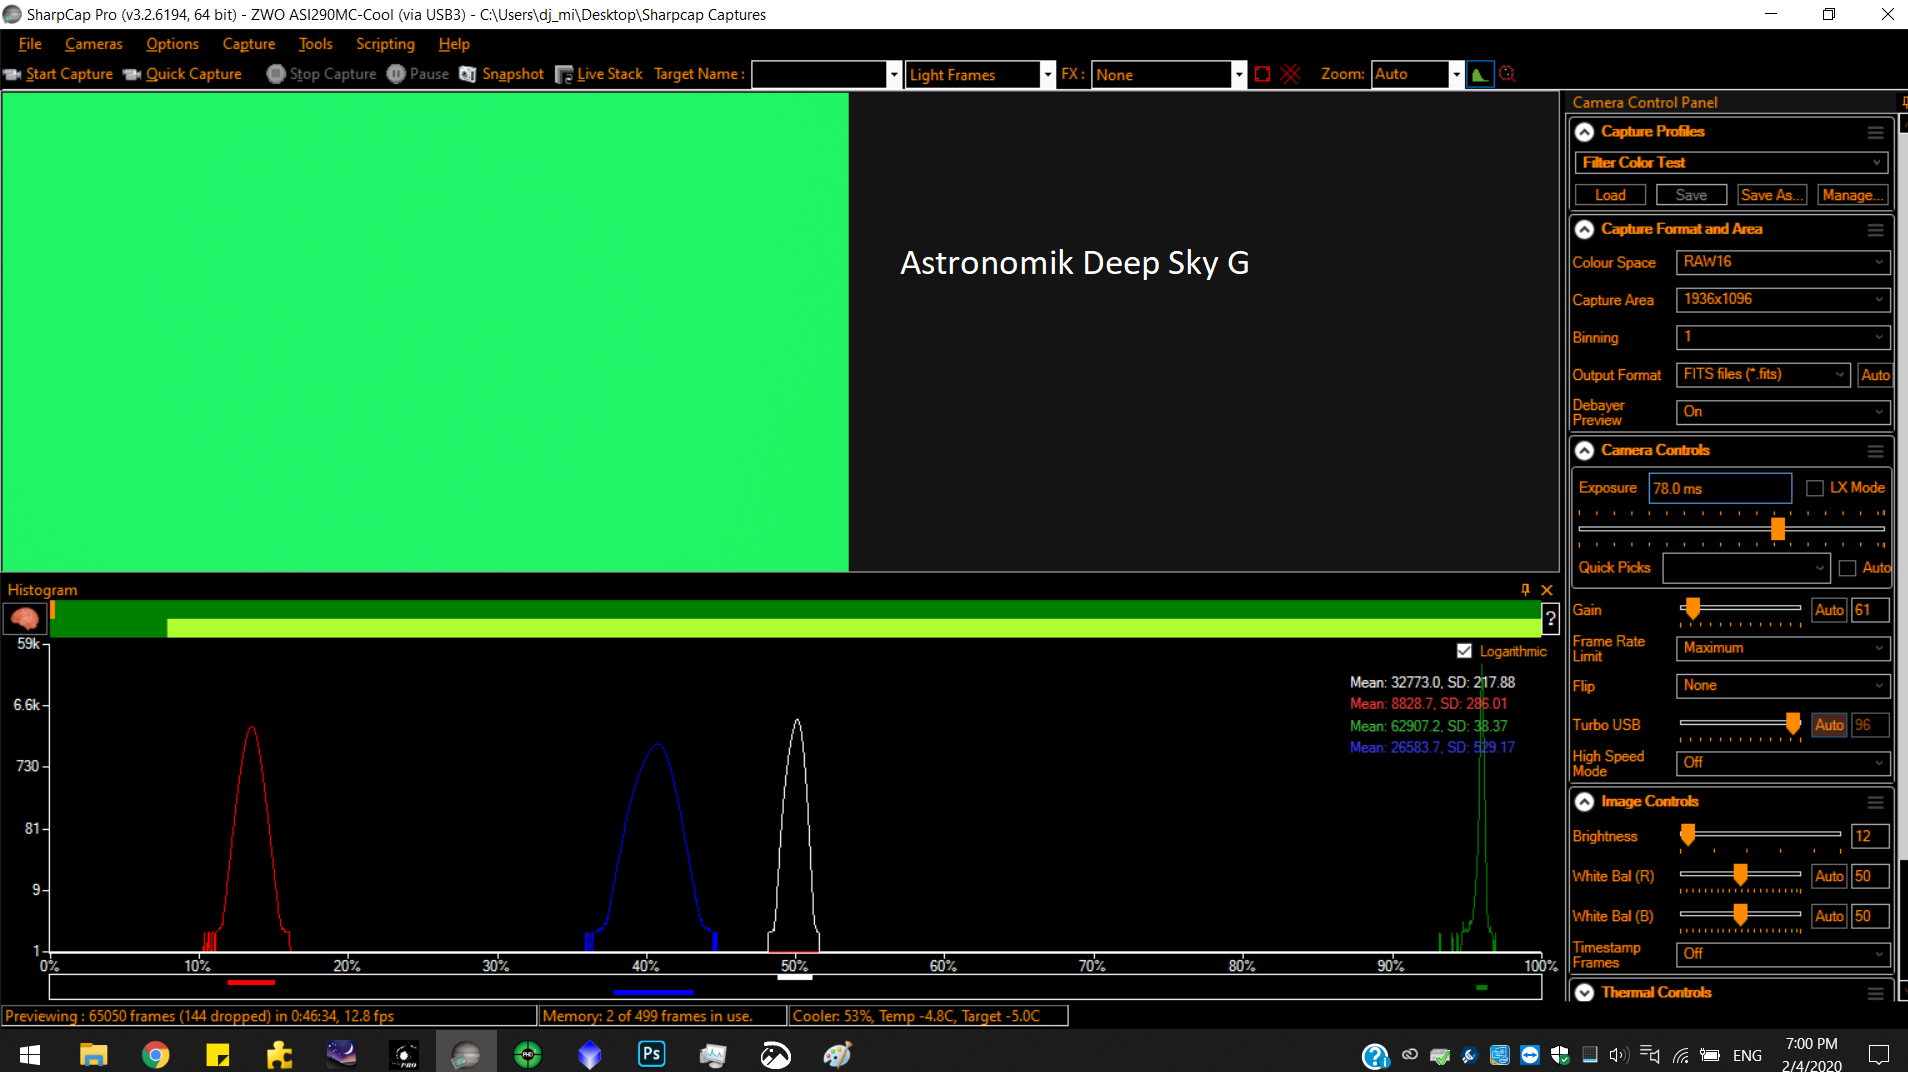Open the Capture Area 1936x1096 dropdown
Screen dimensions: 1908x1072
pos(1783,299)
